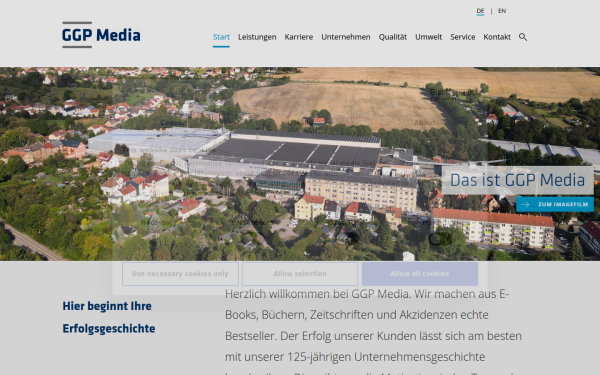600x375 pixels.
Task: Click the GGP Media logo
Action: tap(101, 35)
